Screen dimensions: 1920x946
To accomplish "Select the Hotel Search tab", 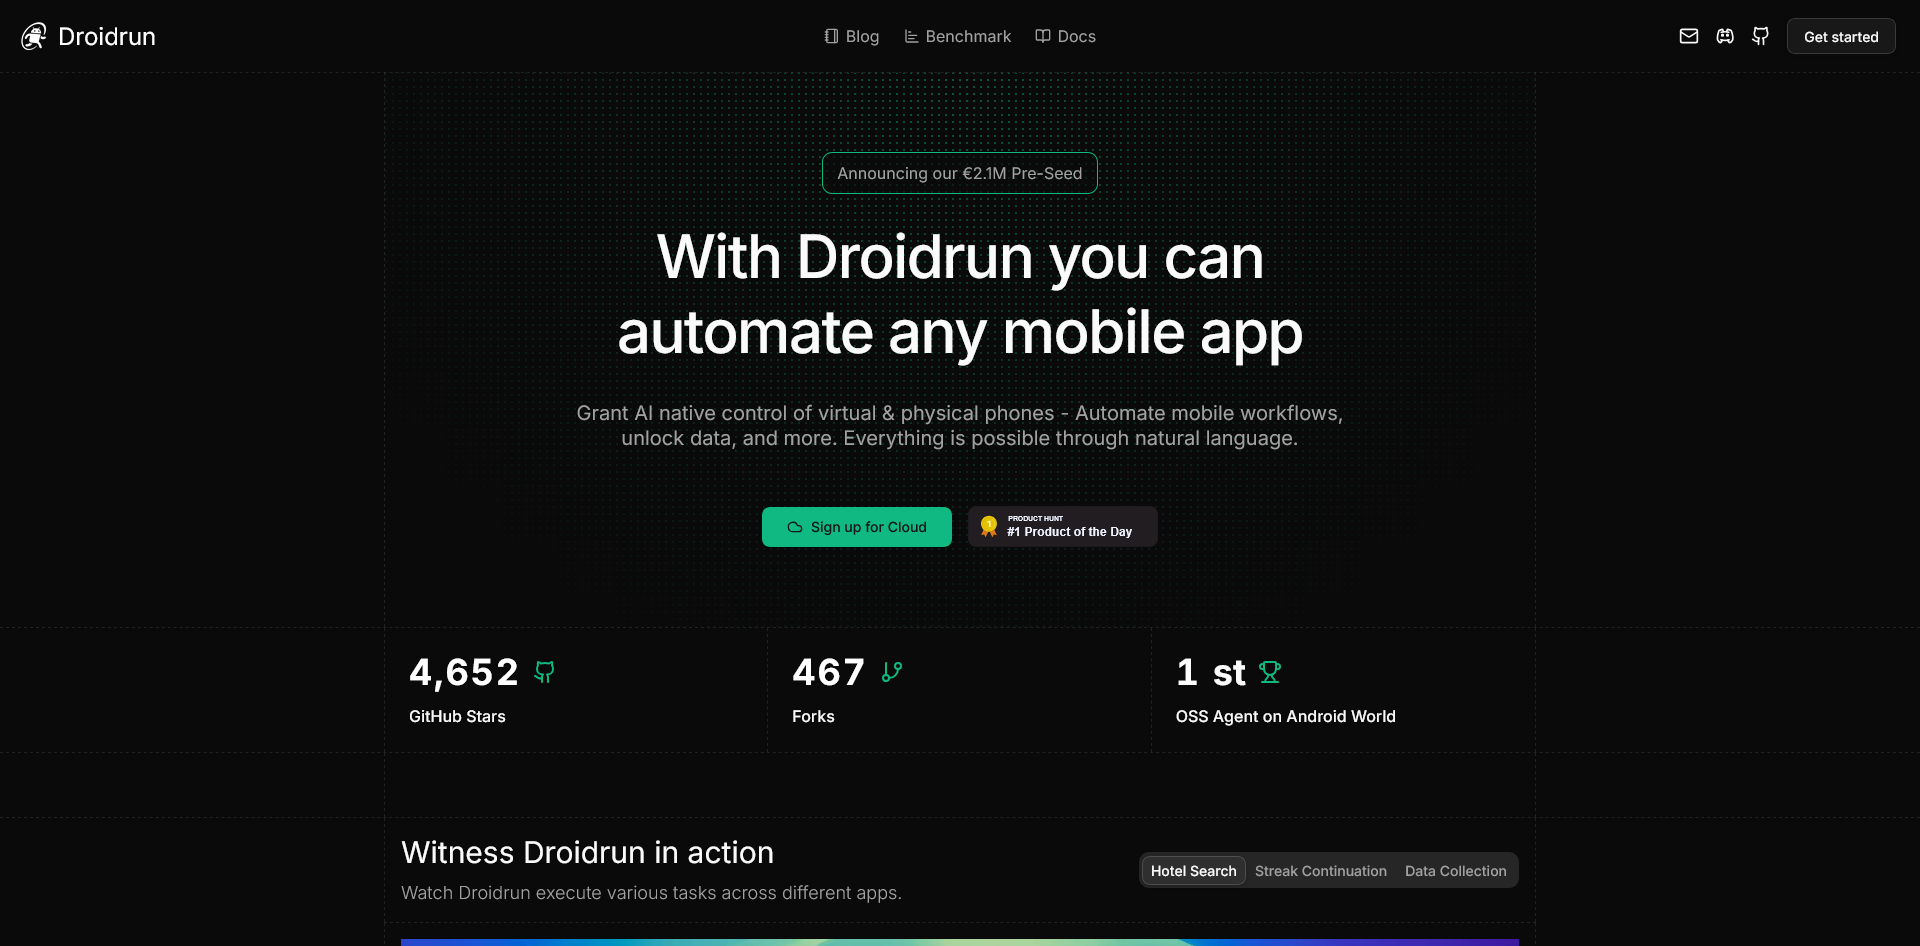I will pos(1192,870).
